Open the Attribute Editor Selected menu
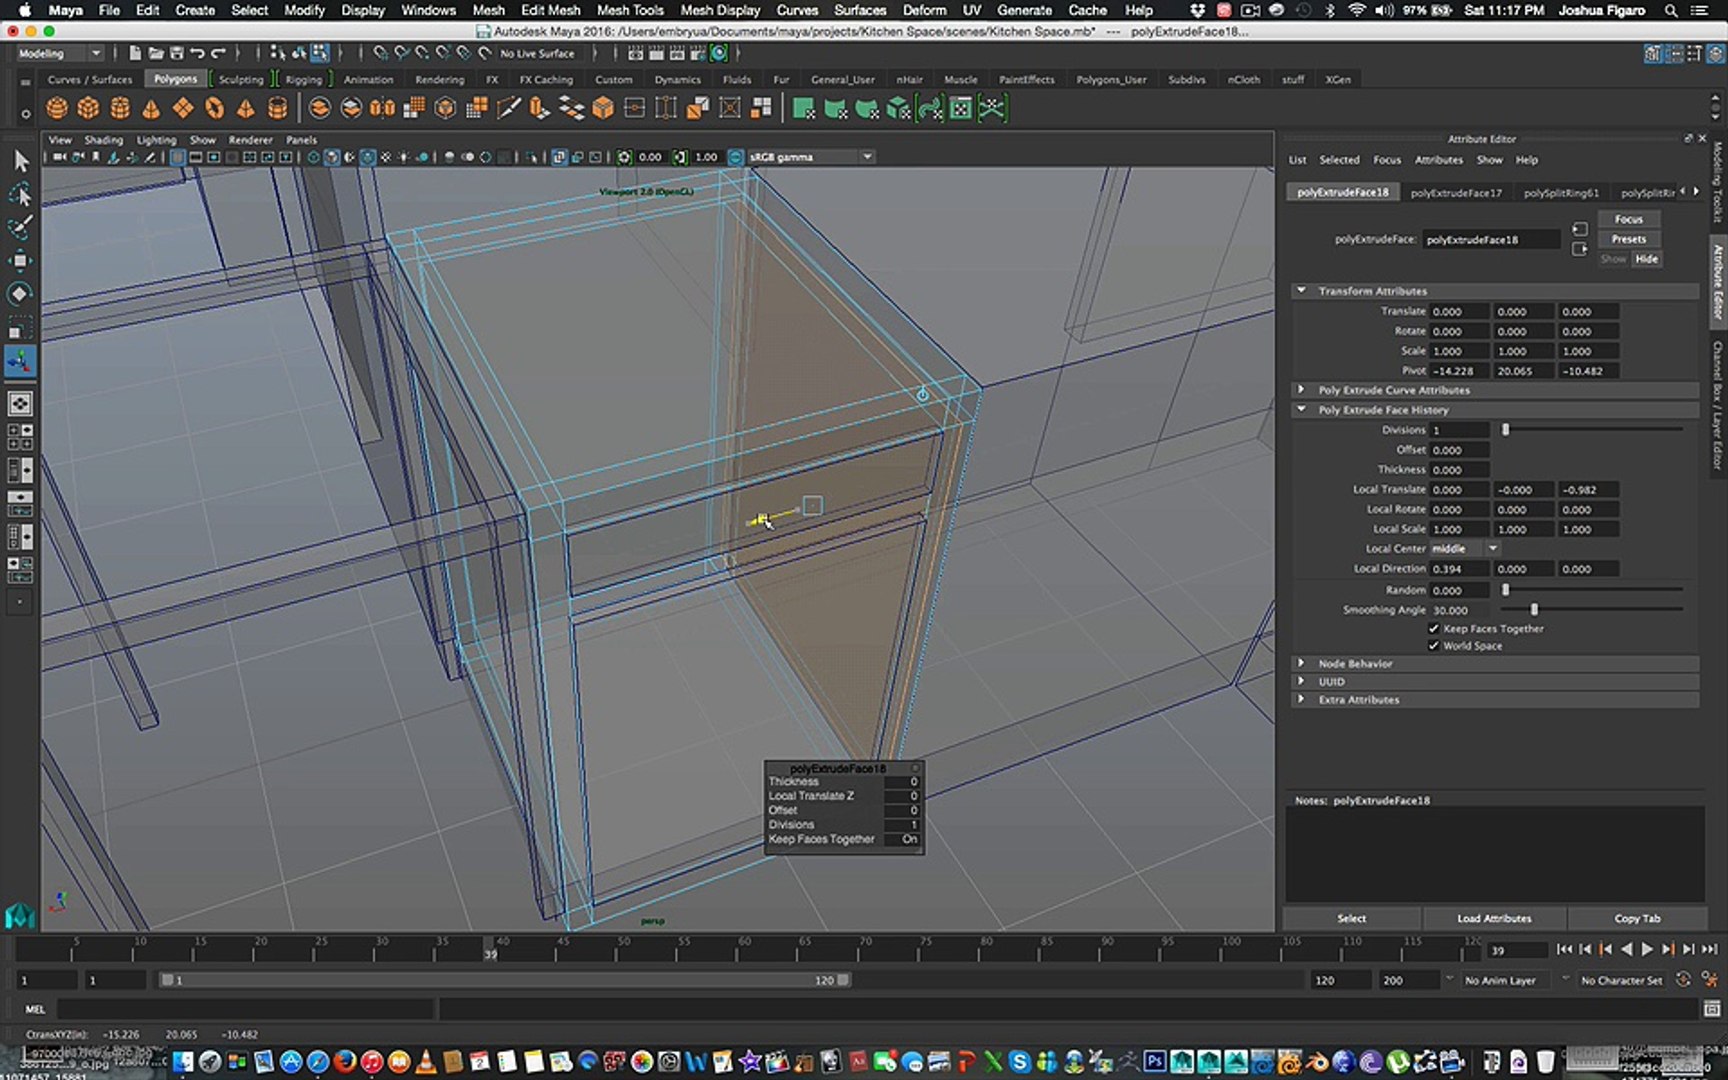The width and height of the screenshot is (1728, 1080). (x=1339, y=160)
